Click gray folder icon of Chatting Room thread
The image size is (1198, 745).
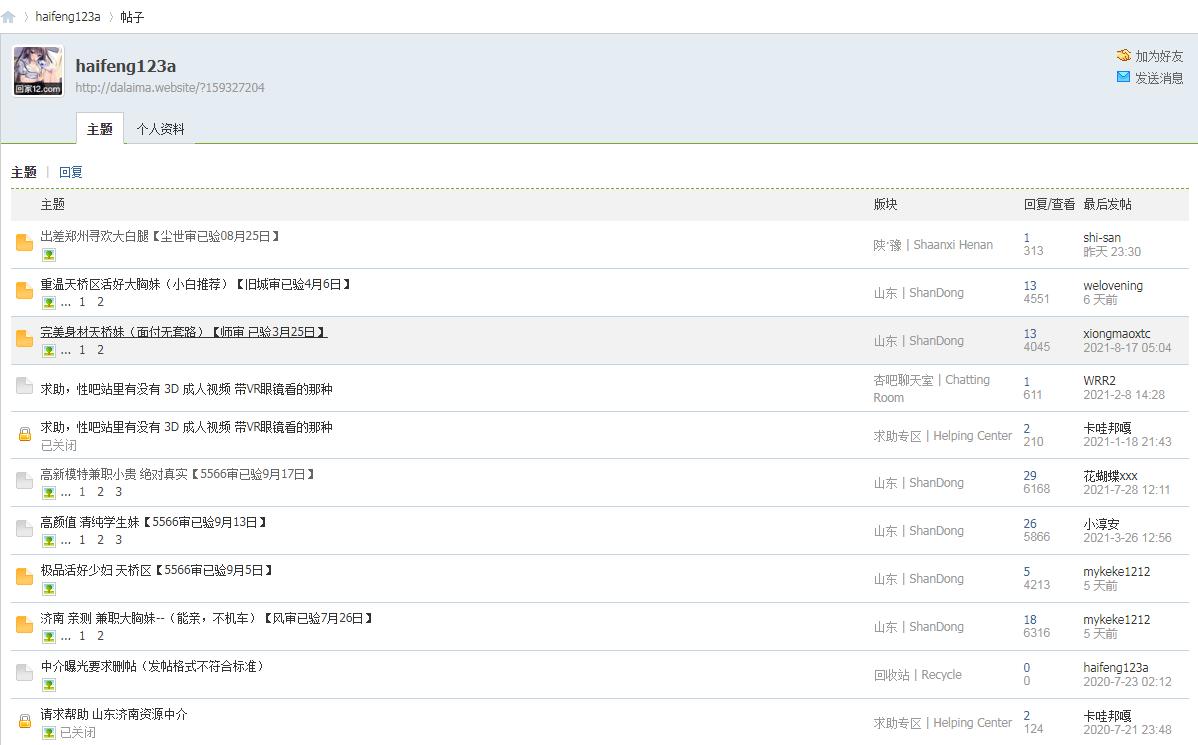pyautogui.click(x=25, y=386)
